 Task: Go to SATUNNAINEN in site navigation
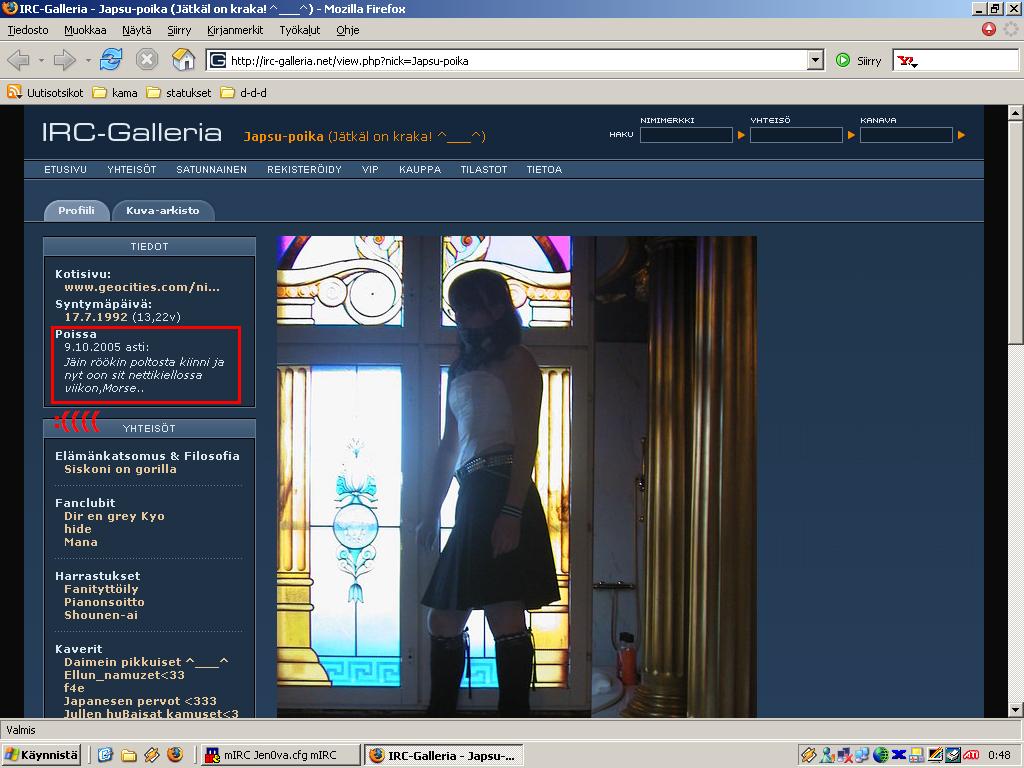click(212, 169)
